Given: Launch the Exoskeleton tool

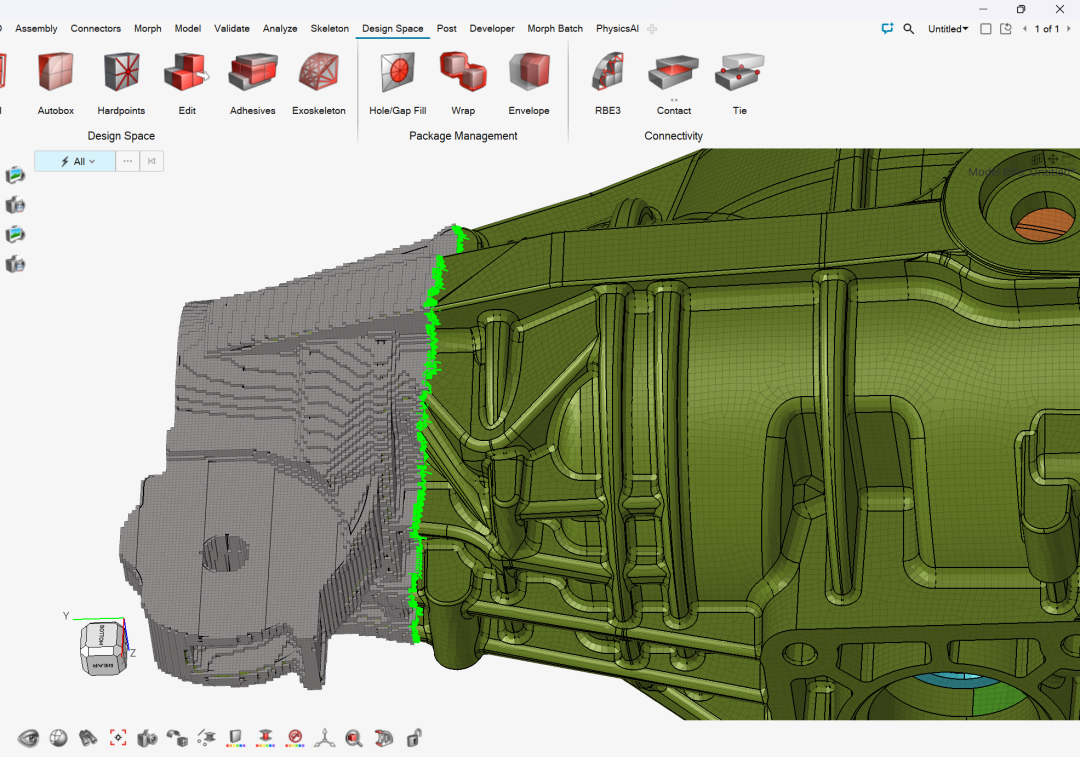Looking at the screenshot, I should (319, 83).
